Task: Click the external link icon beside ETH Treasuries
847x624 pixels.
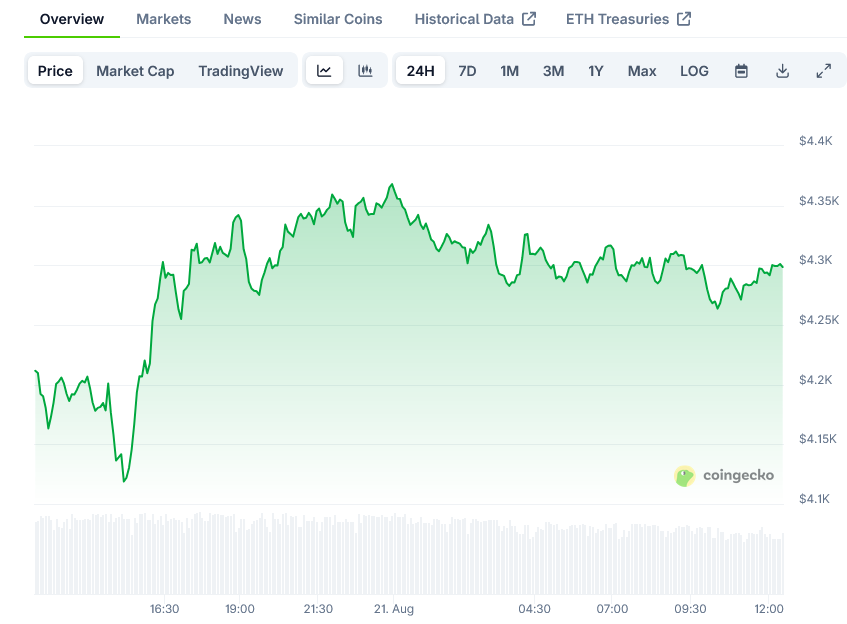Action: (684, 19)
